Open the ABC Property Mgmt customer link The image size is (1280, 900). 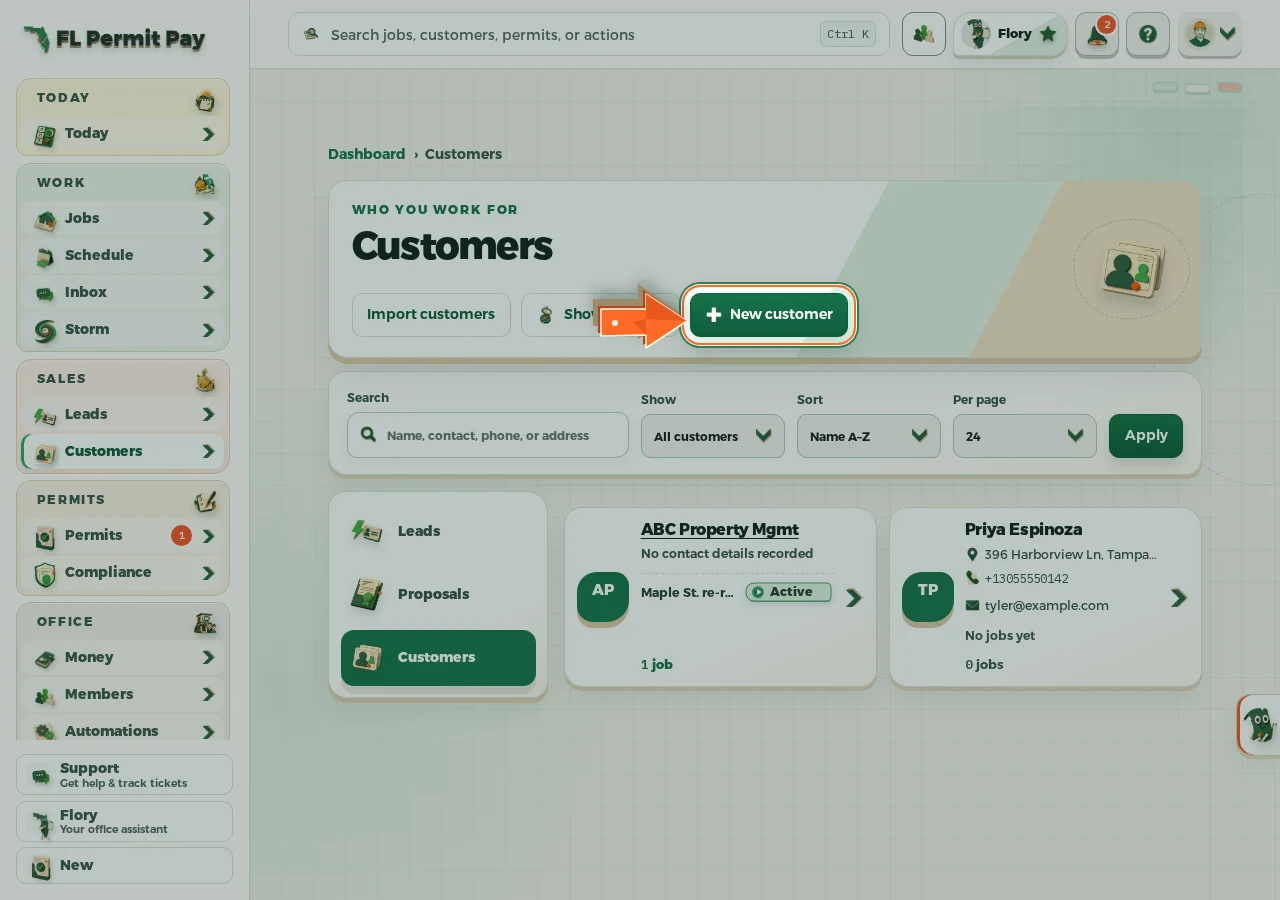coord(720,529)
